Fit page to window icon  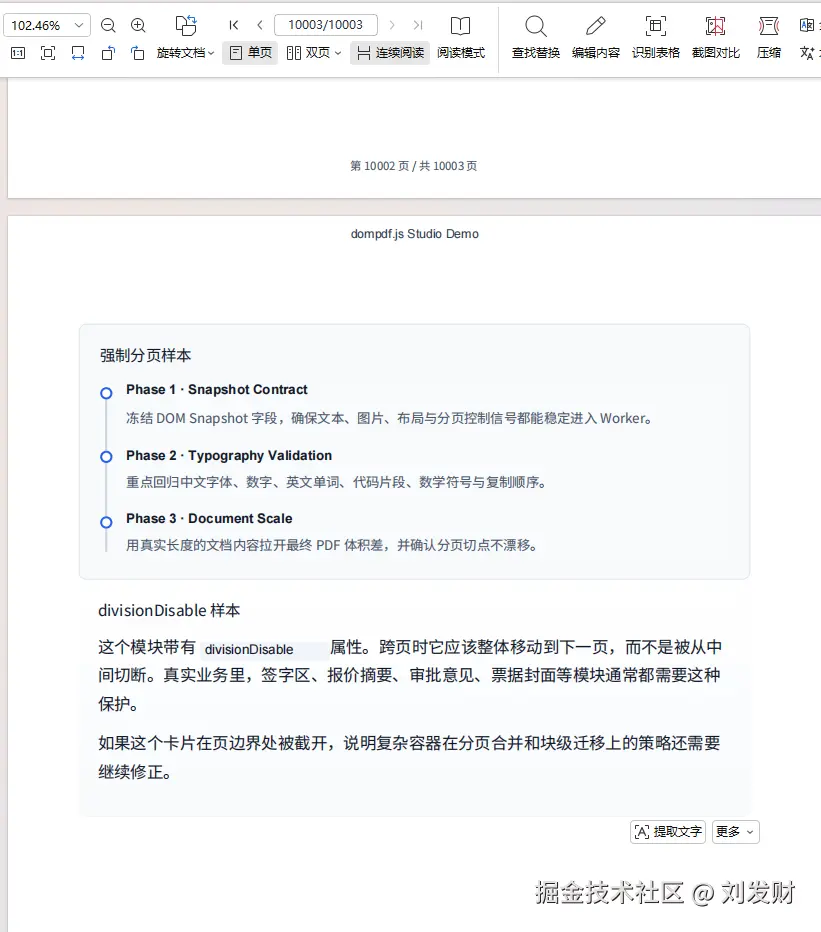(48, 53)
